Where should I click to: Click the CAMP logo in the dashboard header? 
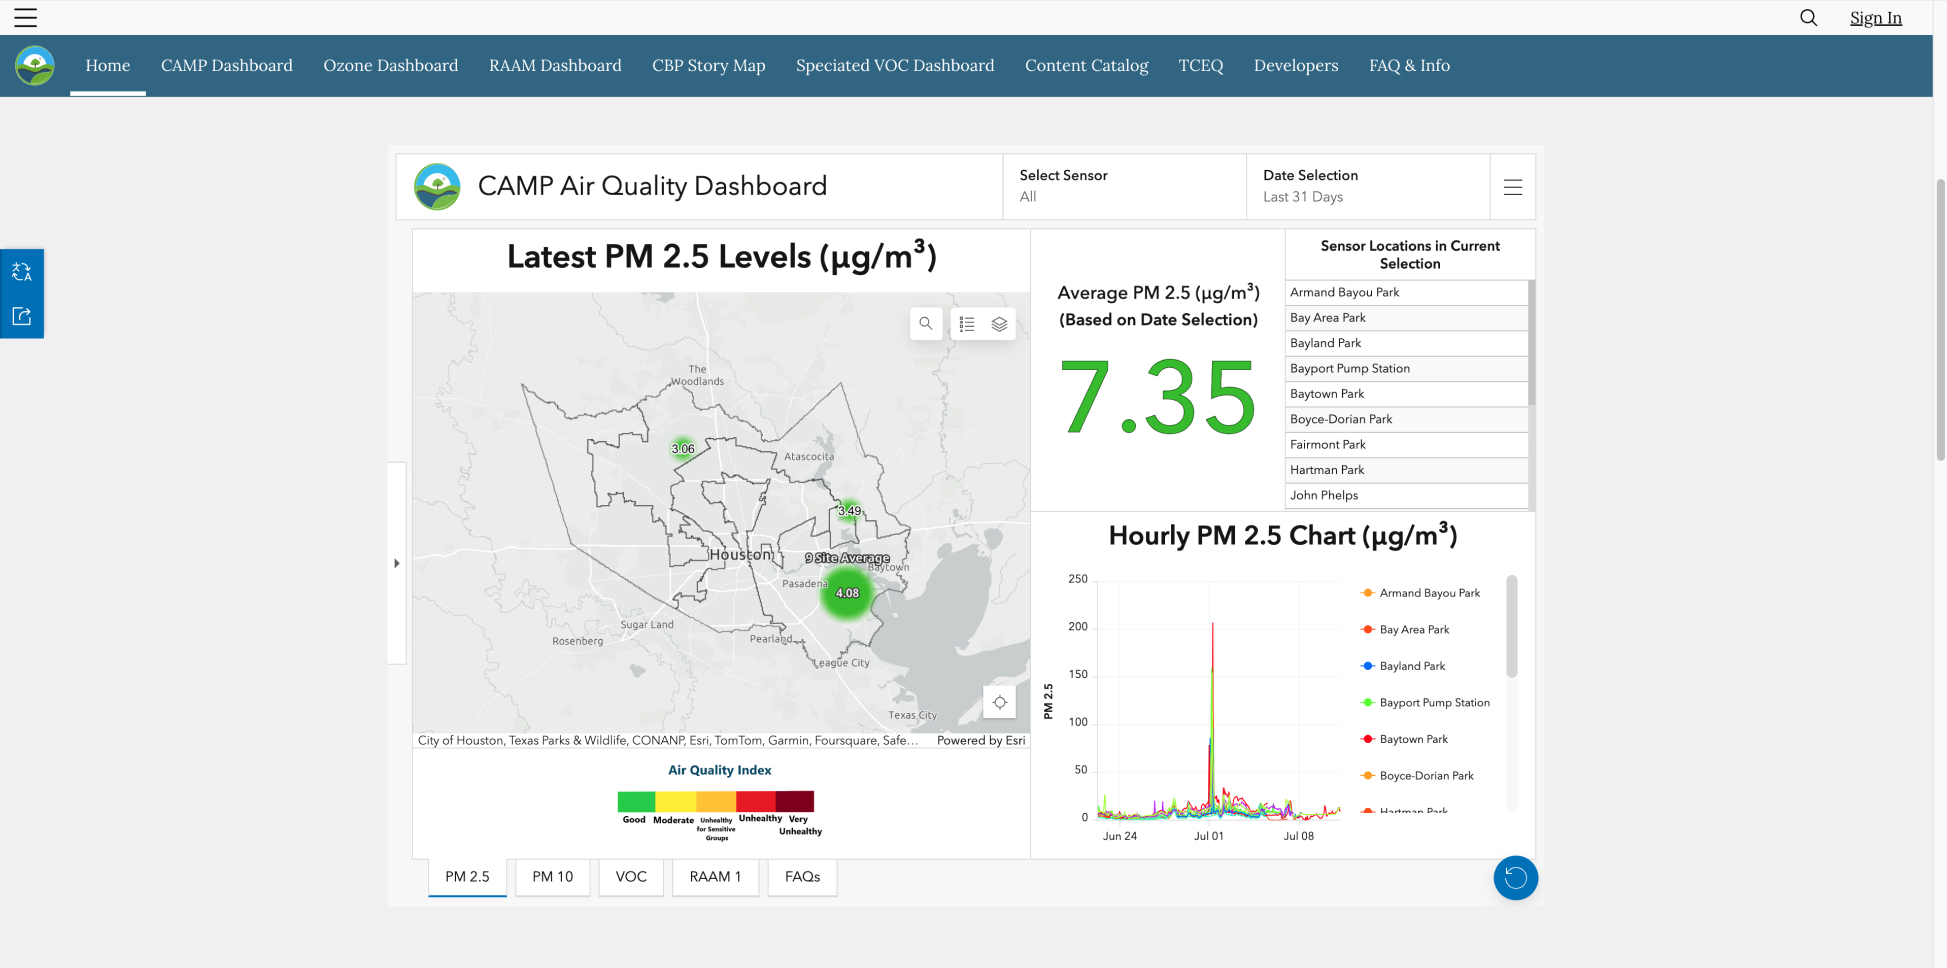(436, 186)
